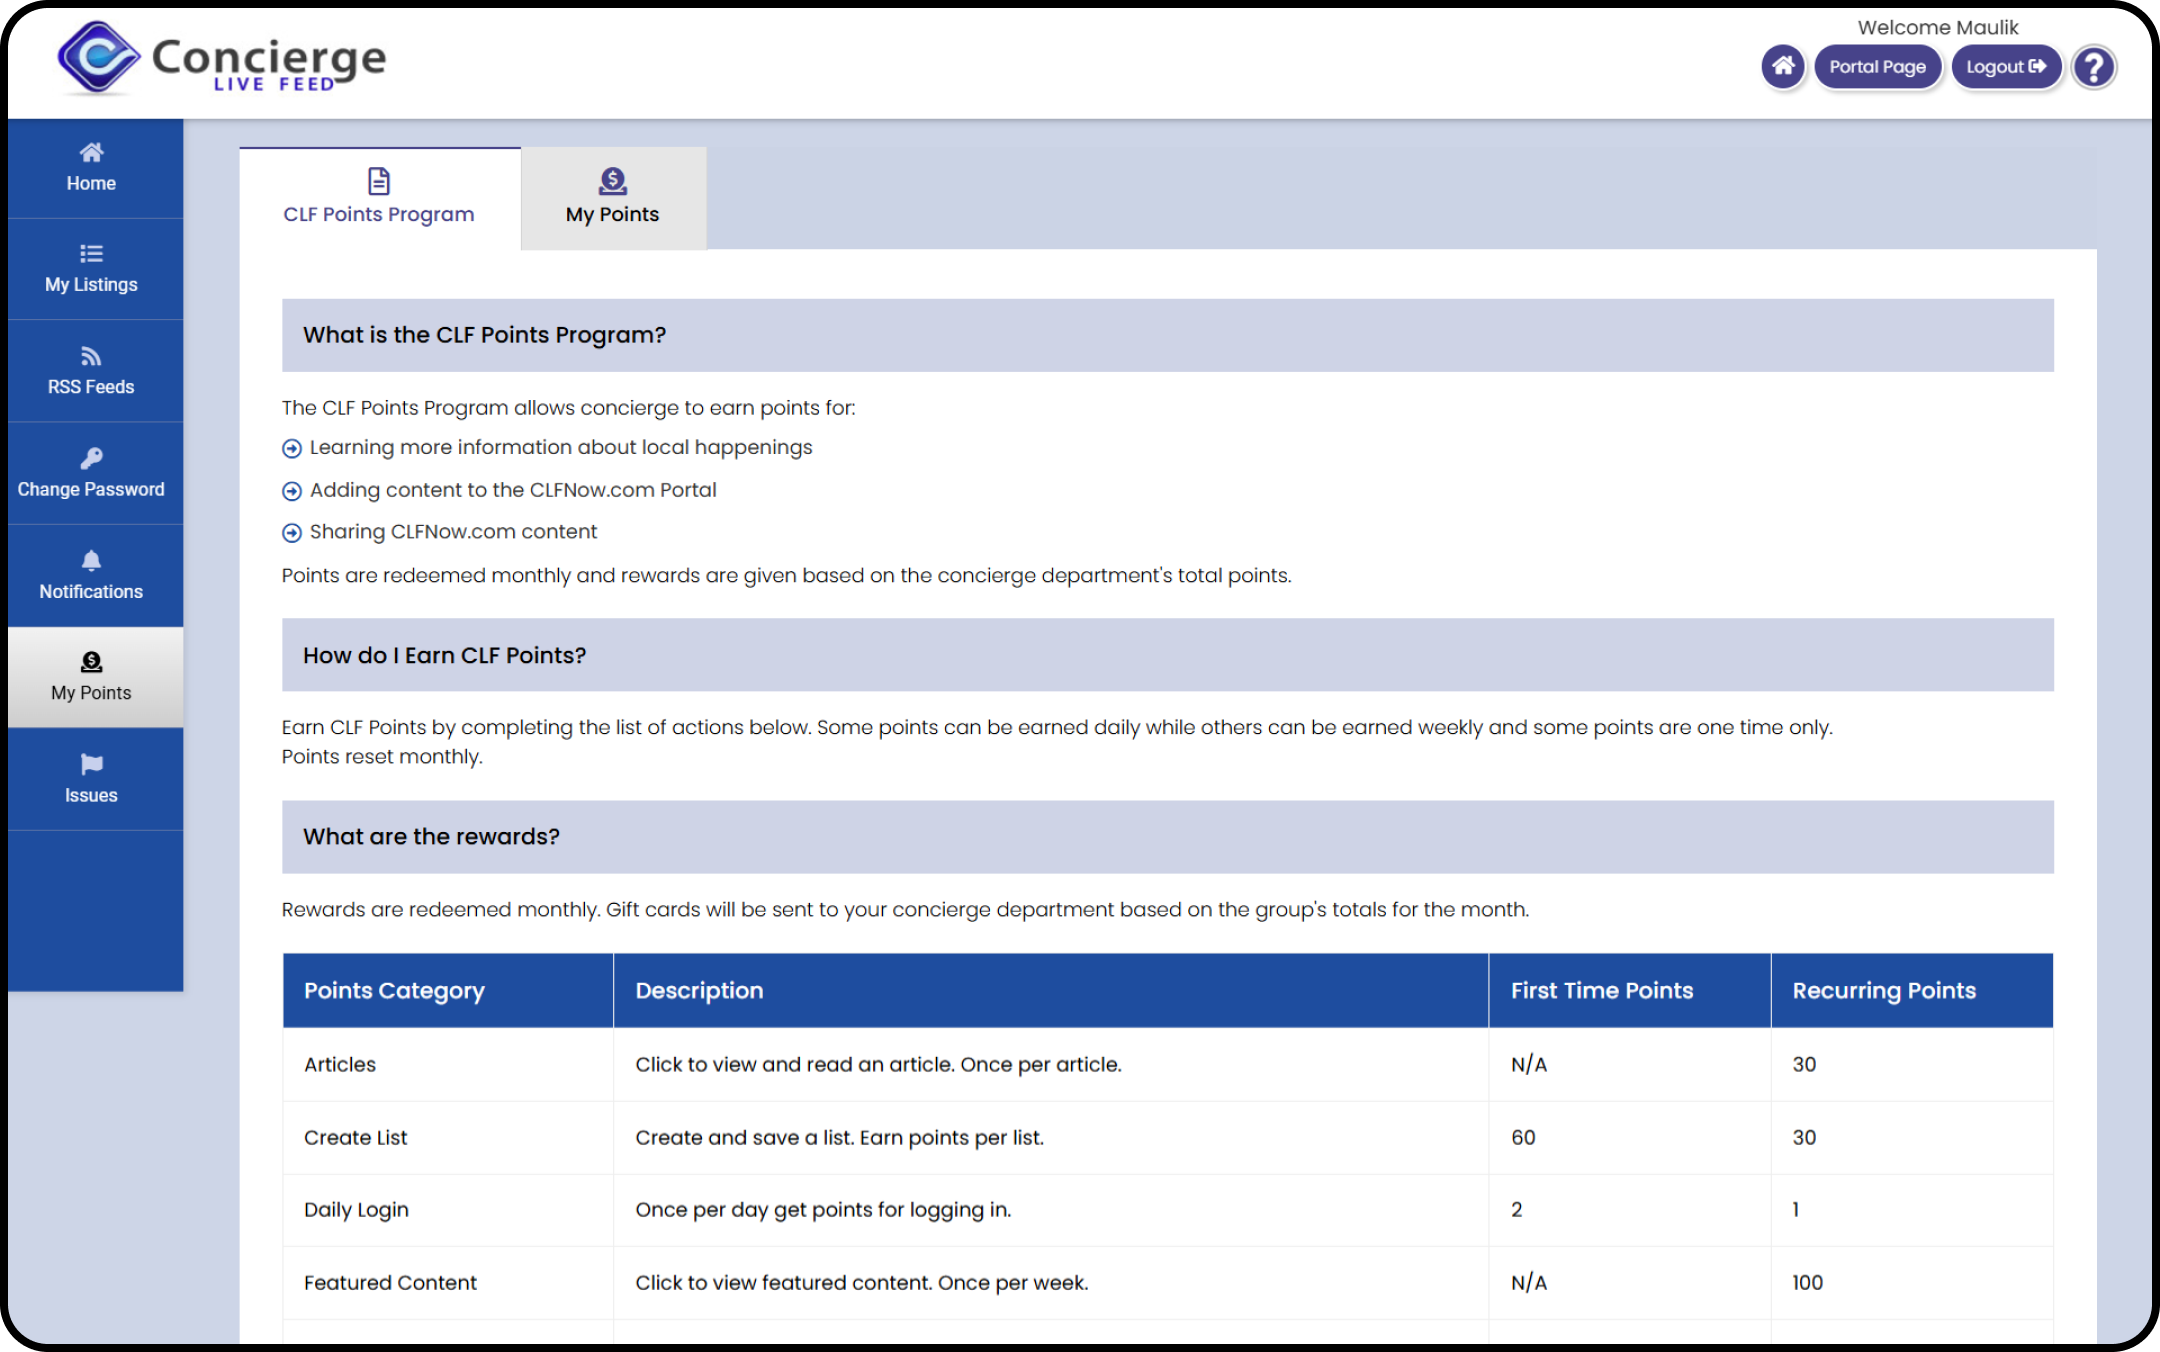The height and width of the screenshot is (1352, 2160).
Task: Click the Issues flag icon
Action: (91, 764)
